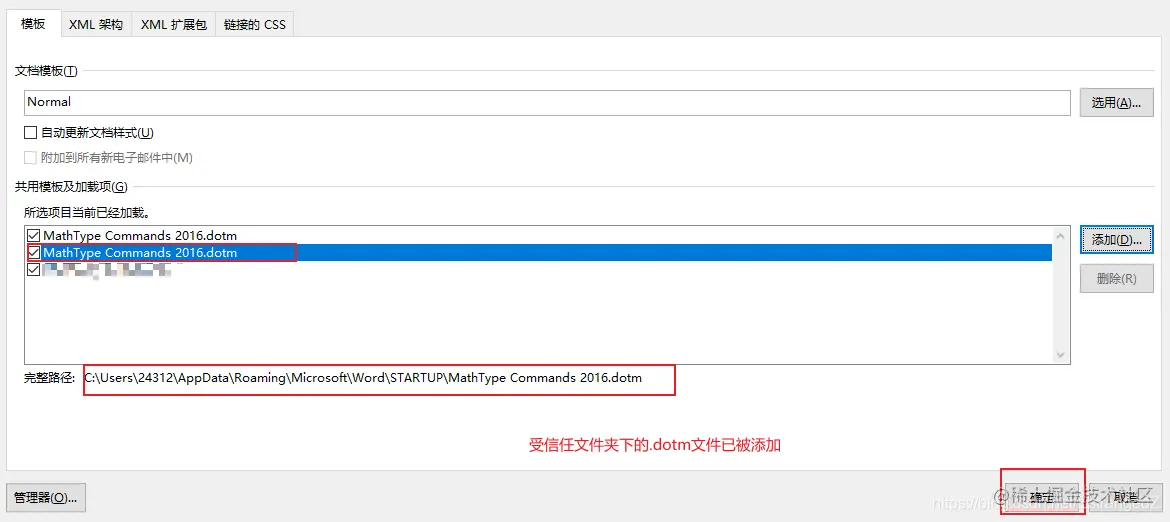This screenshot has height=522, width=1170.
Task: Enable 自动更新文档样式 checkbox
Action: [31, 133]
